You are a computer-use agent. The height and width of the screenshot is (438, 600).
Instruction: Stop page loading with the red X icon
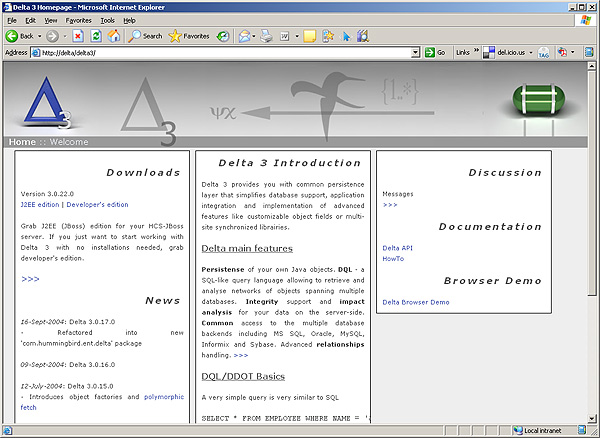78,36
